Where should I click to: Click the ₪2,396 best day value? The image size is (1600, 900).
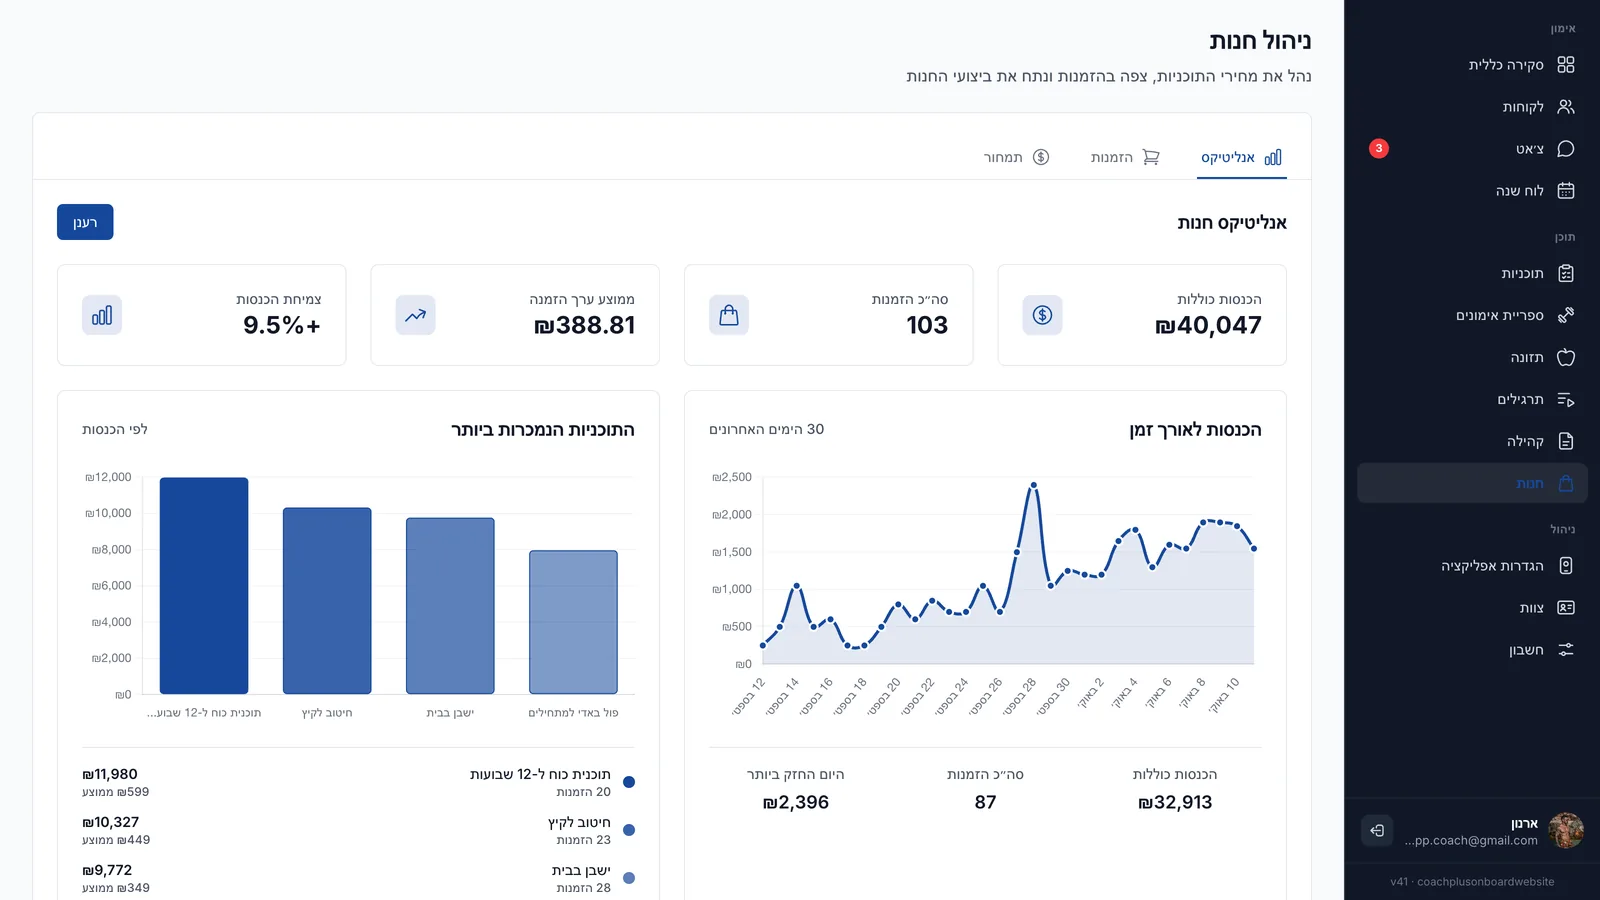coord(796,802)
